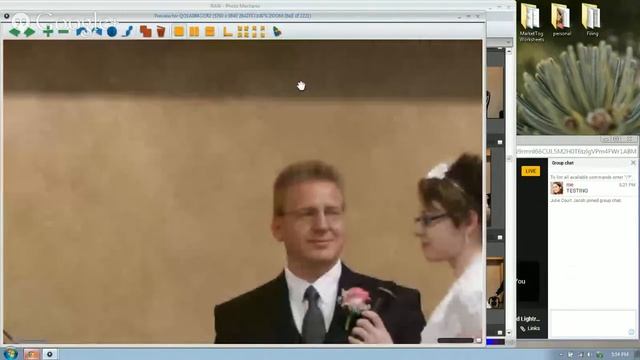Click the Links paperclip in hangout panel

[530, 329]
